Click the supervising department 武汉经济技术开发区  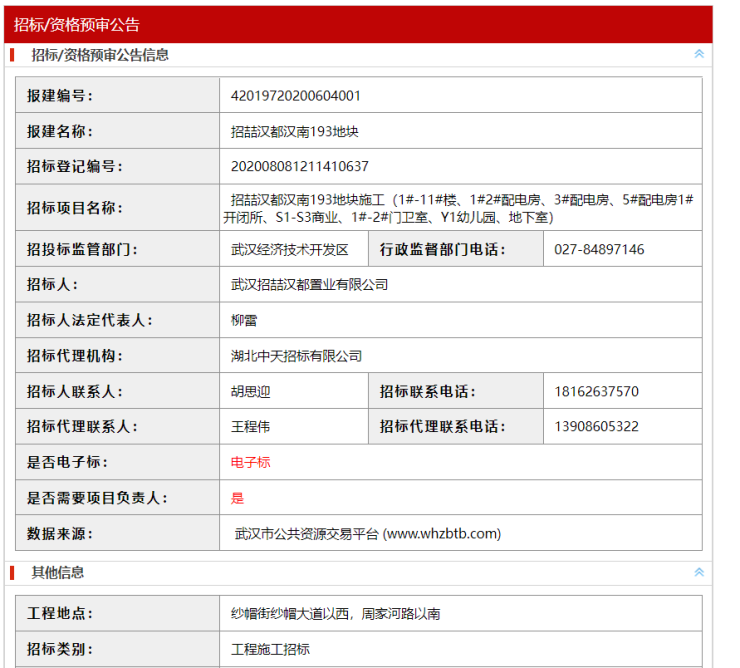289,249
